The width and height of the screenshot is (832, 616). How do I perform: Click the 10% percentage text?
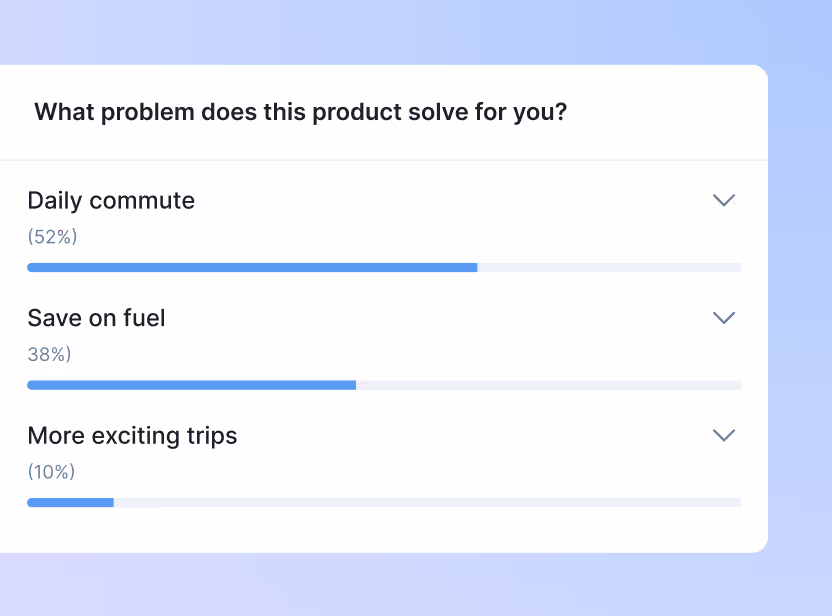51,472
